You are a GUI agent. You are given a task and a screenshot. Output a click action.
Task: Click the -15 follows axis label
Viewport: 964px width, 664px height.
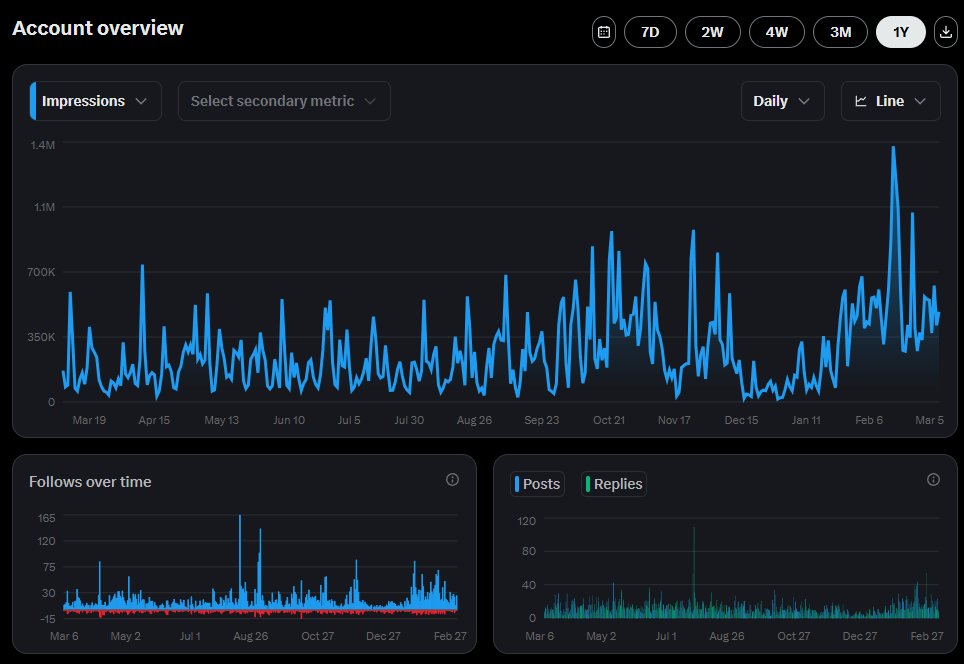(x=47, y=619)
